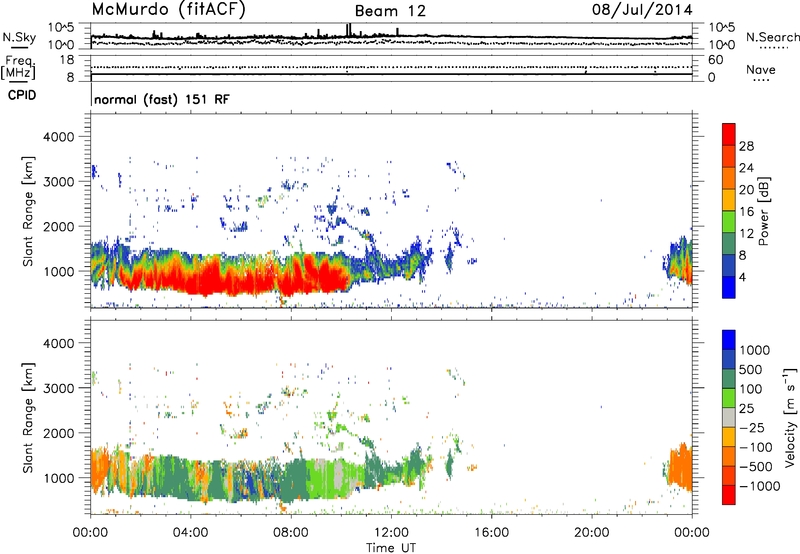
Task: Click the 04:00 time axis label
Action: (190, 533)
